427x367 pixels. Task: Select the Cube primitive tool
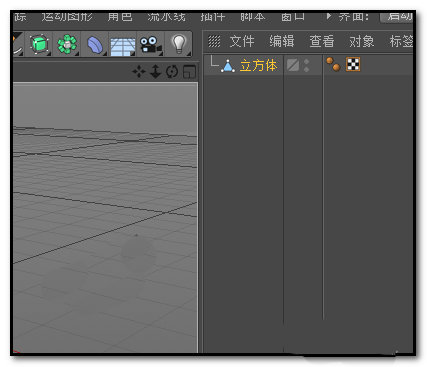click(39, 44)
